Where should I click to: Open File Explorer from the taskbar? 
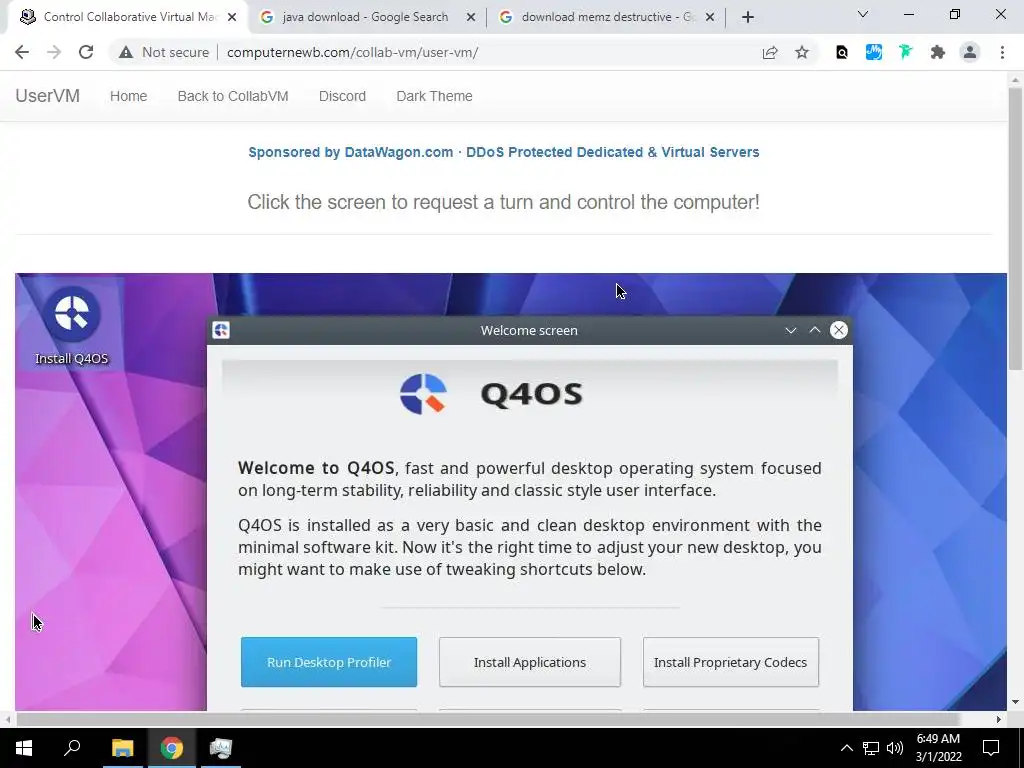[x=122, y=748]
